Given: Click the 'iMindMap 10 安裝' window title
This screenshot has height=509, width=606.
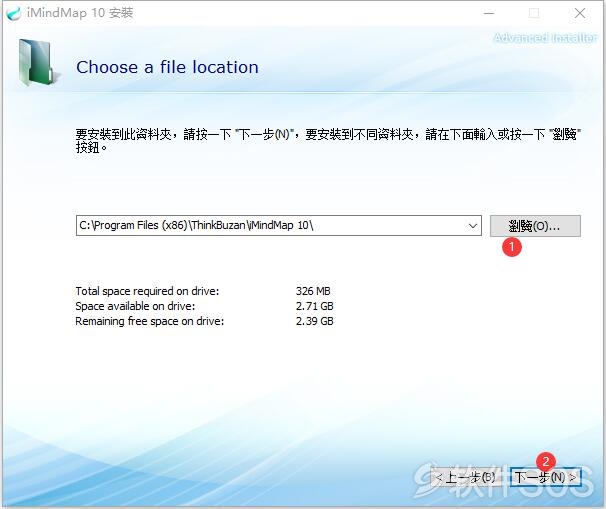Looking at the screenshot, I should pos(80,13).
